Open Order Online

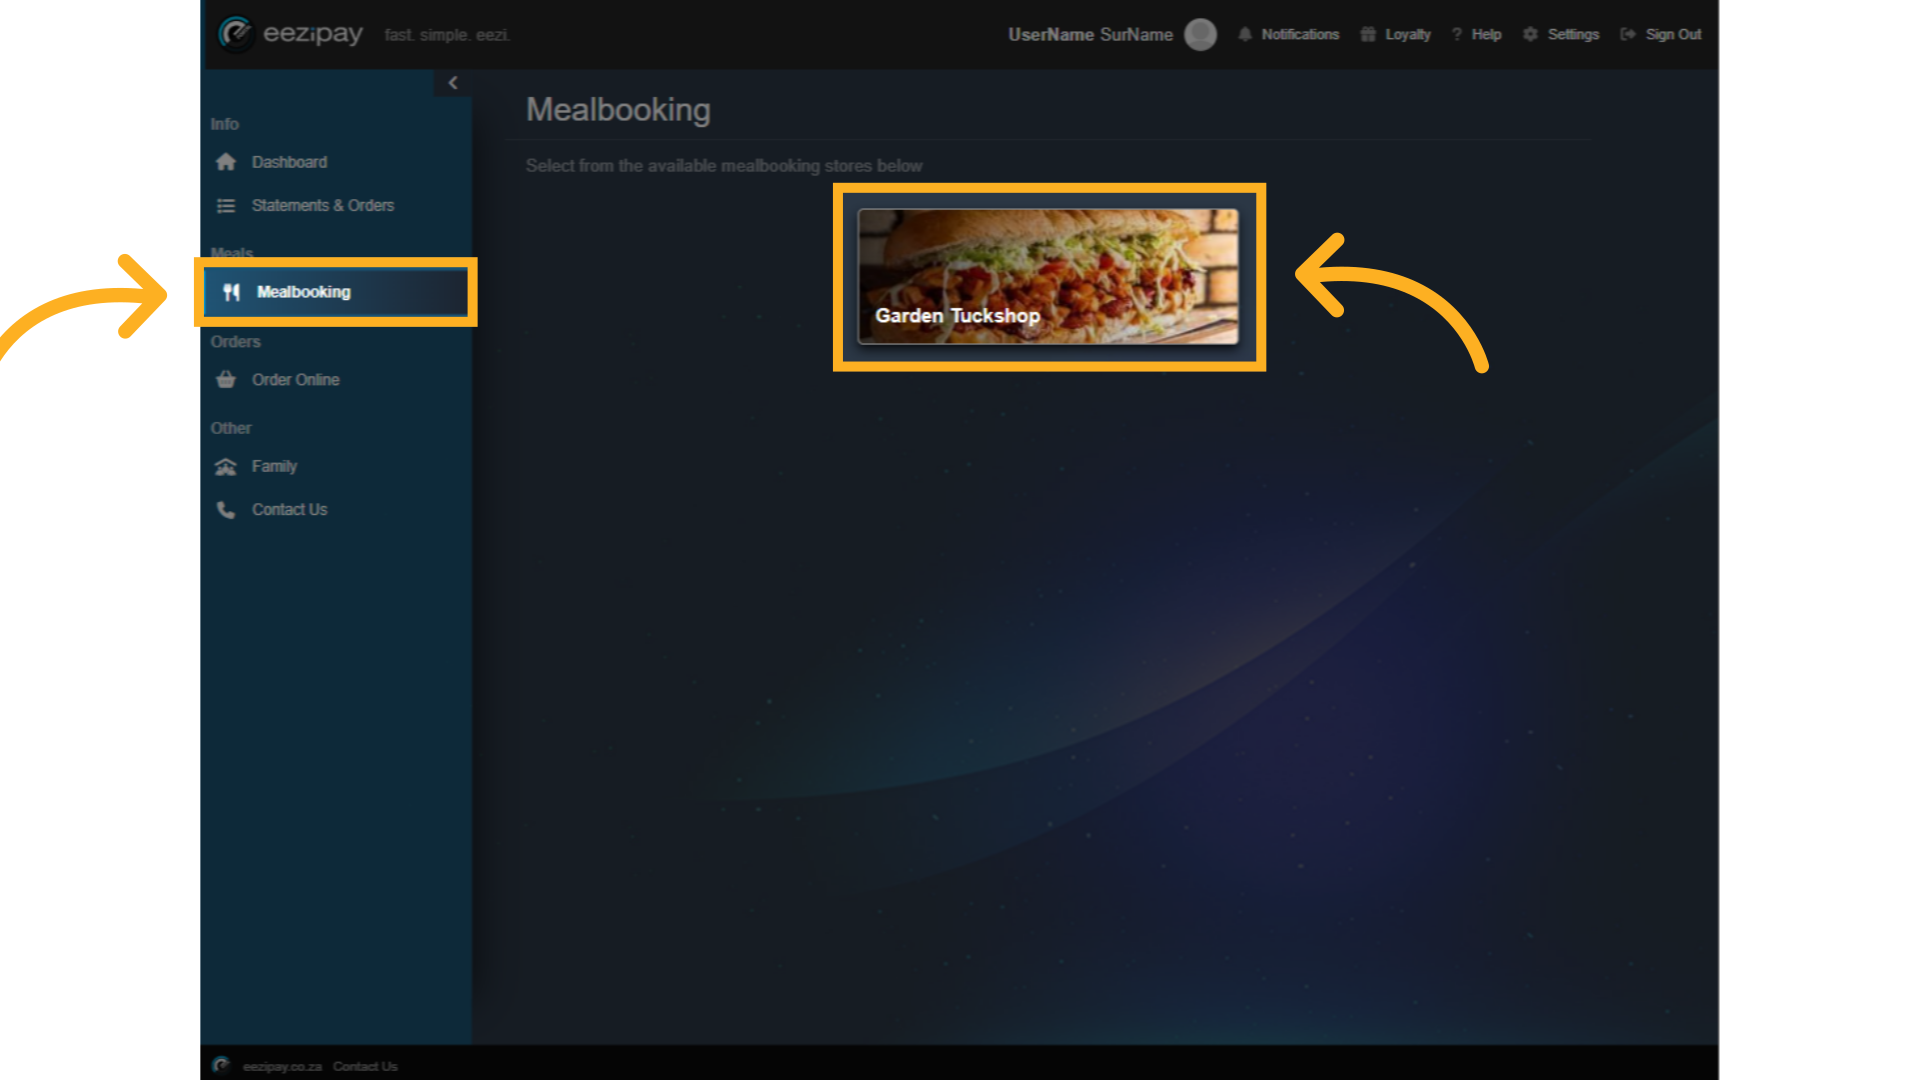pyautogui.click(x=296, y=380)
